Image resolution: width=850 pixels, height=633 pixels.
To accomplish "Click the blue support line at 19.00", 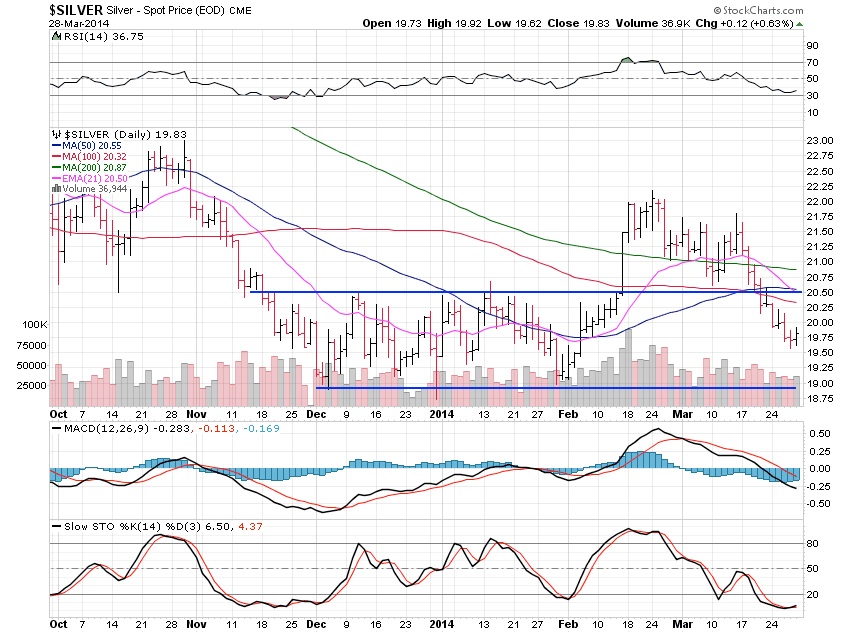I will pyautogui.click(x=556, y=387).
